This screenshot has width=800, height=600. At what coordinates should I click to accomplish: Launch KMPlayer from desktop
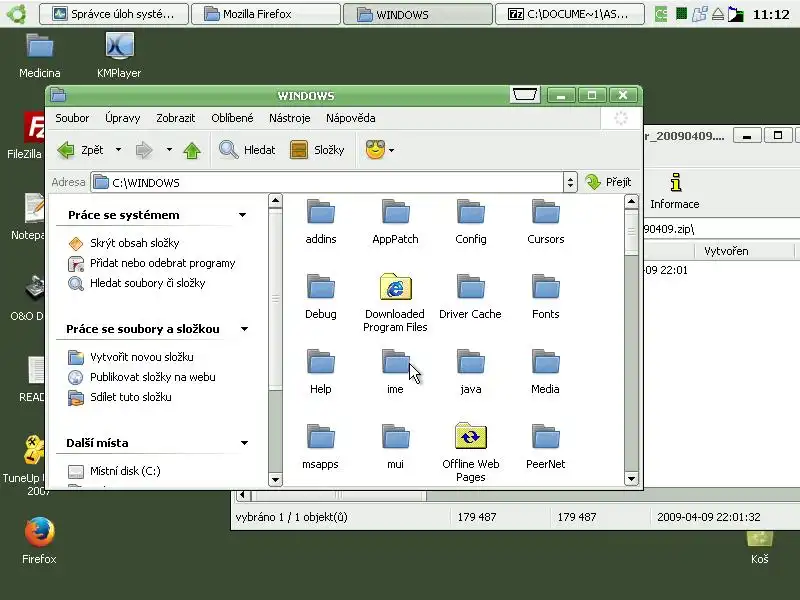(119, 56)
